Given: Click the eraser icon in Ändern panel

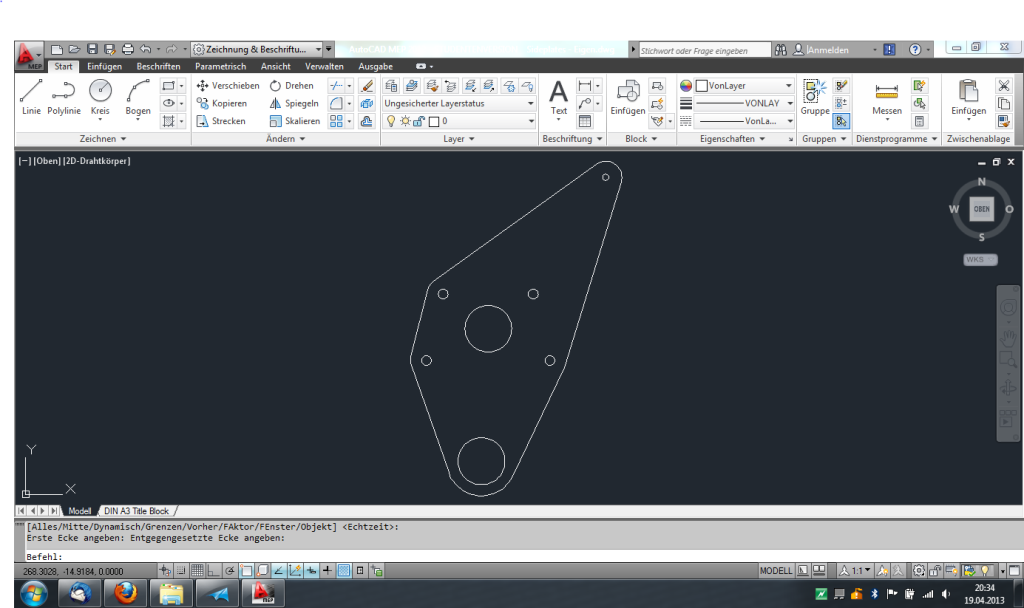Looking at the screenshot, I should pyautogui.click(x=367, y=86).
